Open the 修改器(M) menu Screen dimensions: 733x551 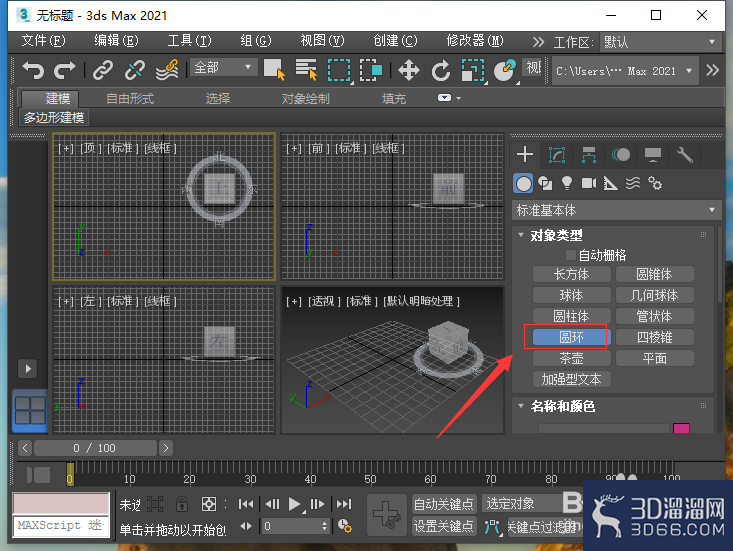click(474, 41)
